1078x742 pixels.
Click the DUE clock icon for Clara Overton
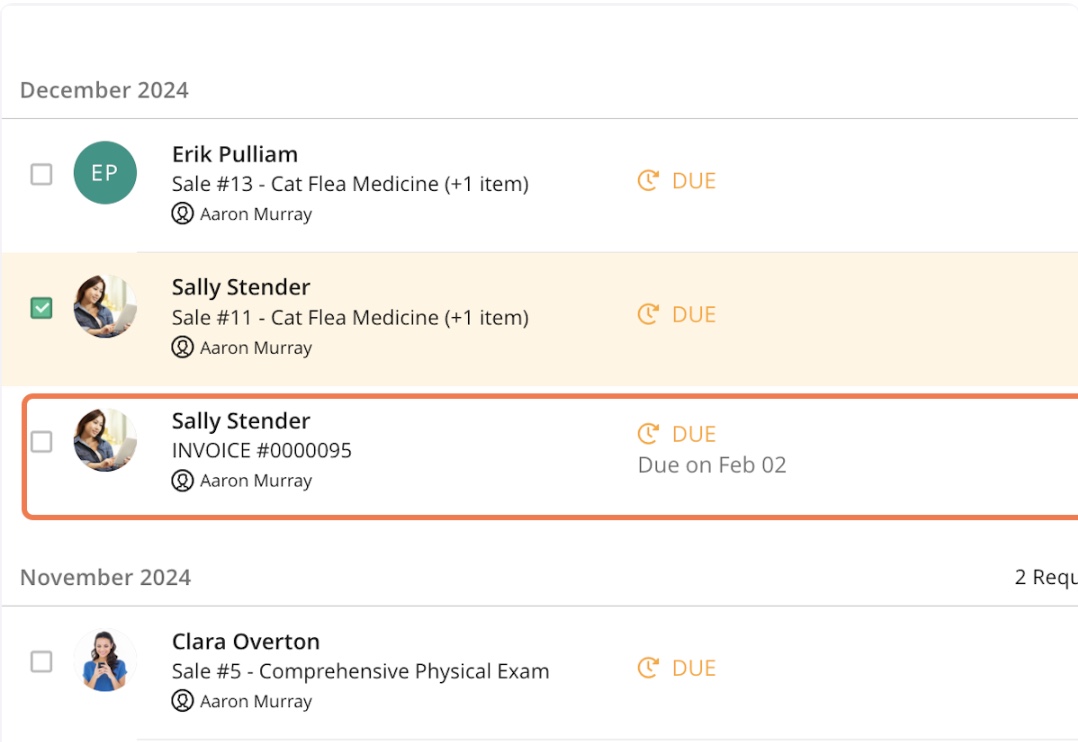coord(649,668)
